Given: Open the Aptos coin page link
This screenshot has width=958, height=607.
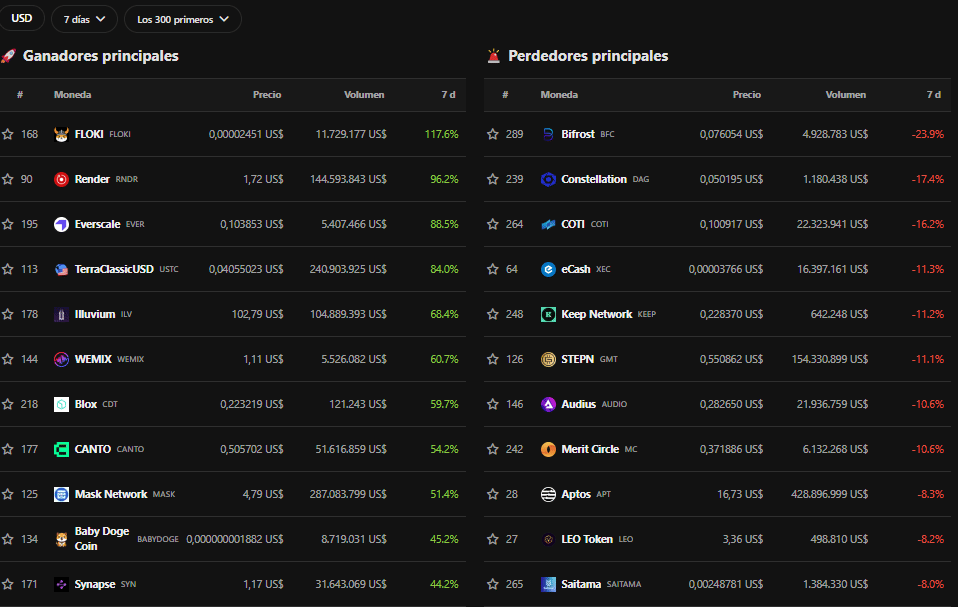Looking at the screenshot, I should [x=576, y=494].
